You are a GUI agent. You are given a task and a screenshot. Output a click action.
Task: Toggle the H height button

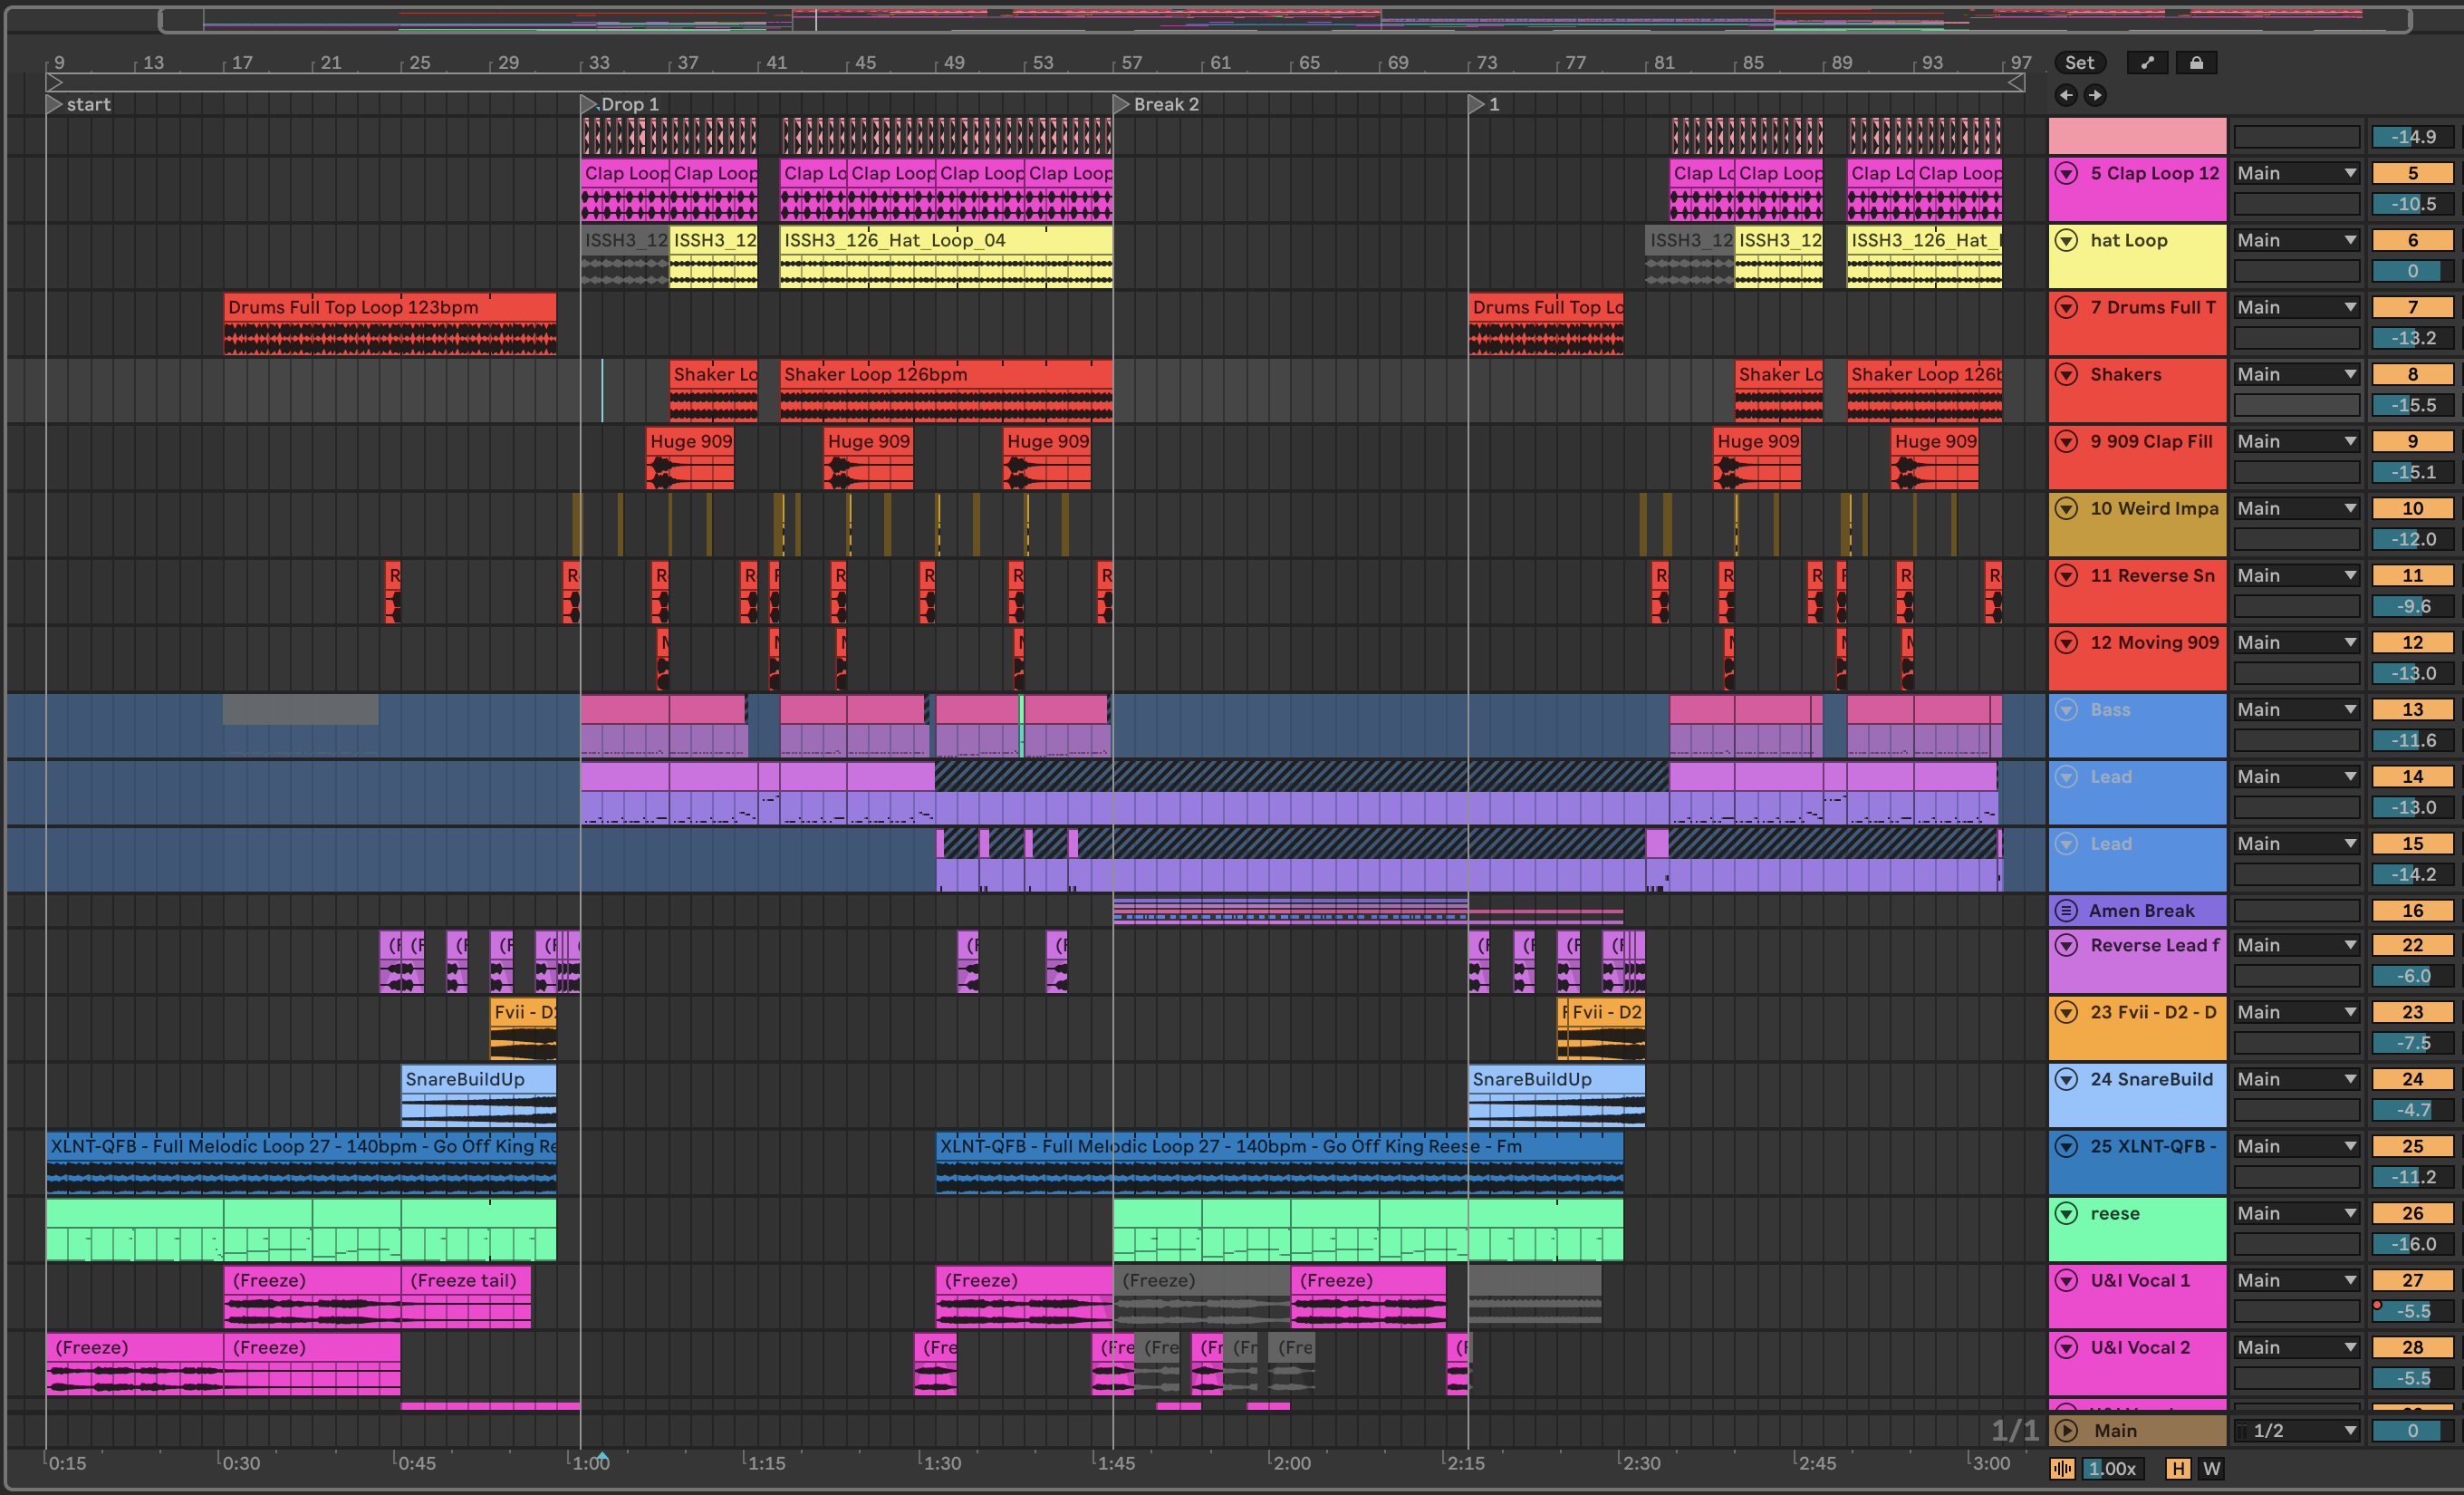[x=2177, y=1468]
